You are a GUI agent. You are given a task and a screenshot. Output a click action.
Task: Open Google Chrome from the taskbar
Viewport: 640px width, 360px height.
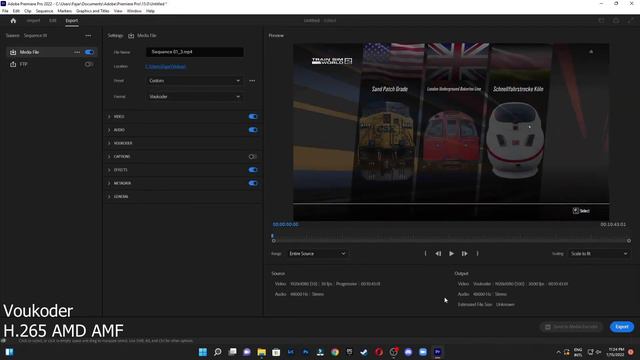click(335, 352)
